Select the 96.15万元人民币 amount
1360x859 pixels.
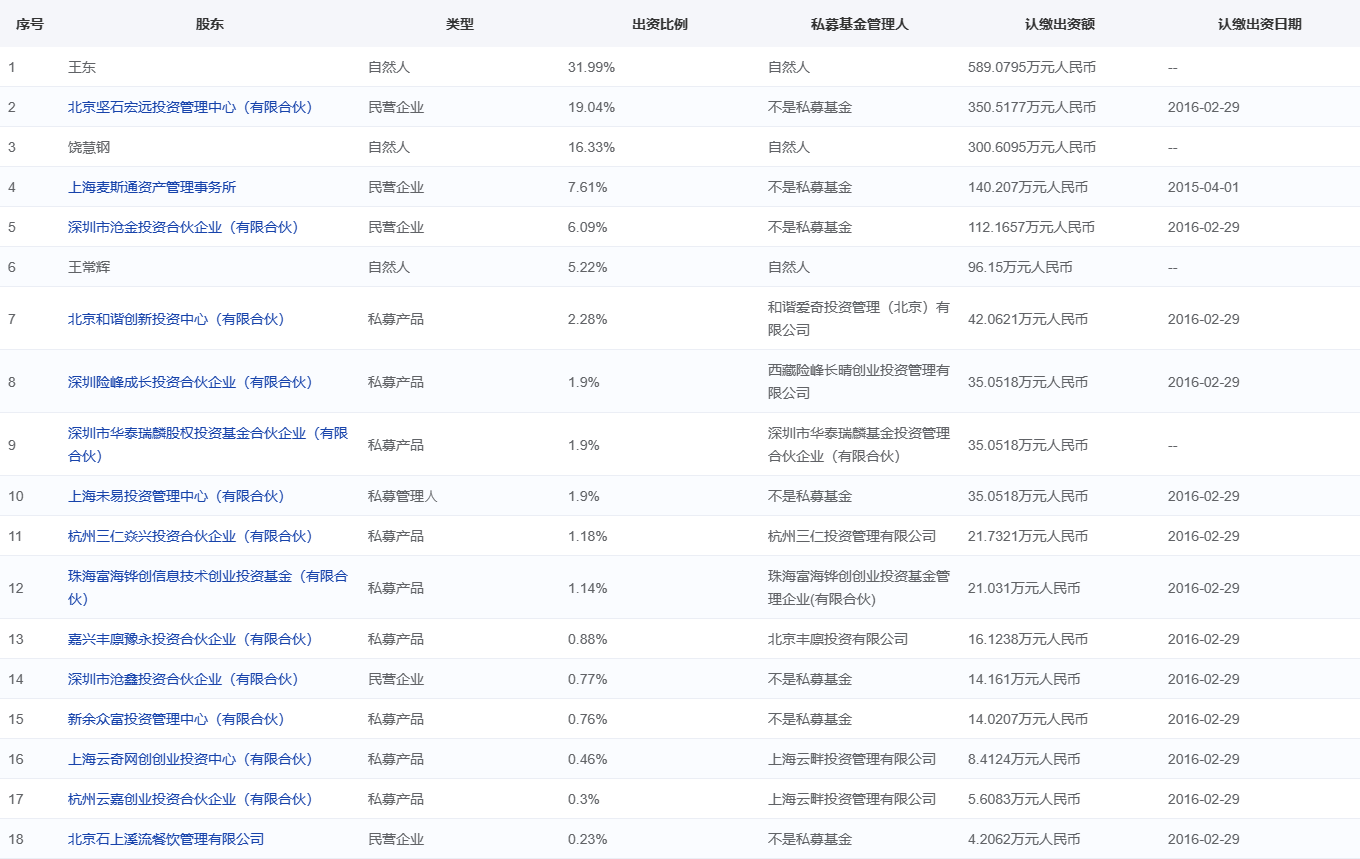point(1020,267)
